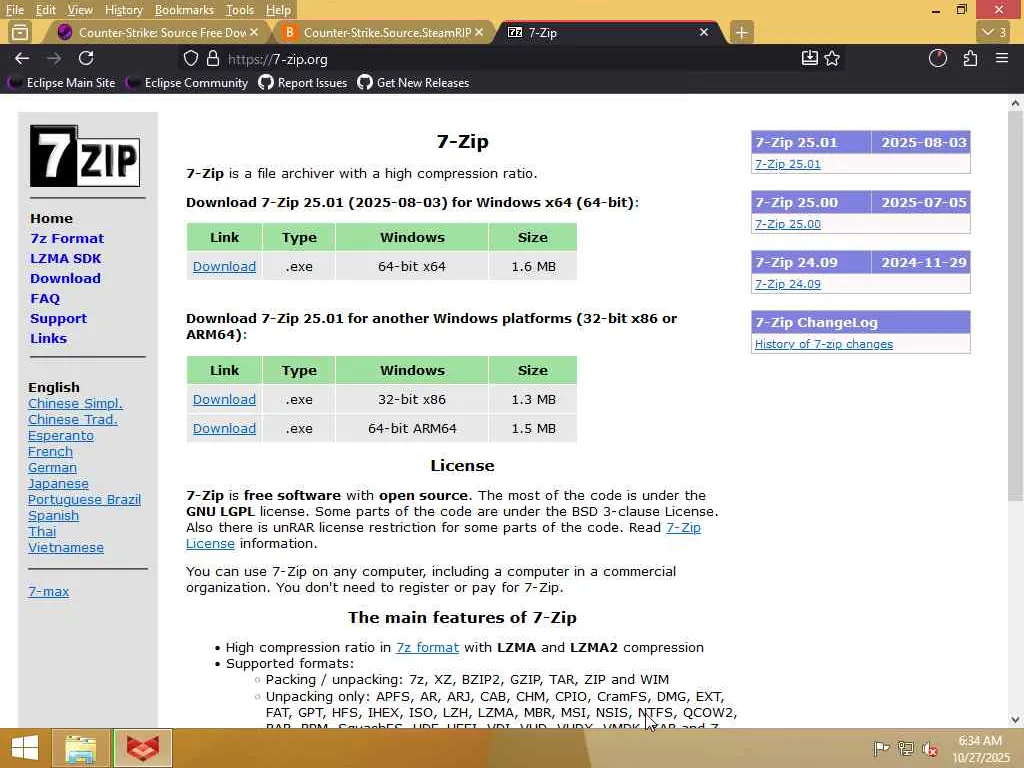Go to the Download sidebar page
Image resolution: width=1024 pixels, height=768 pixels.
pos(65,278)
